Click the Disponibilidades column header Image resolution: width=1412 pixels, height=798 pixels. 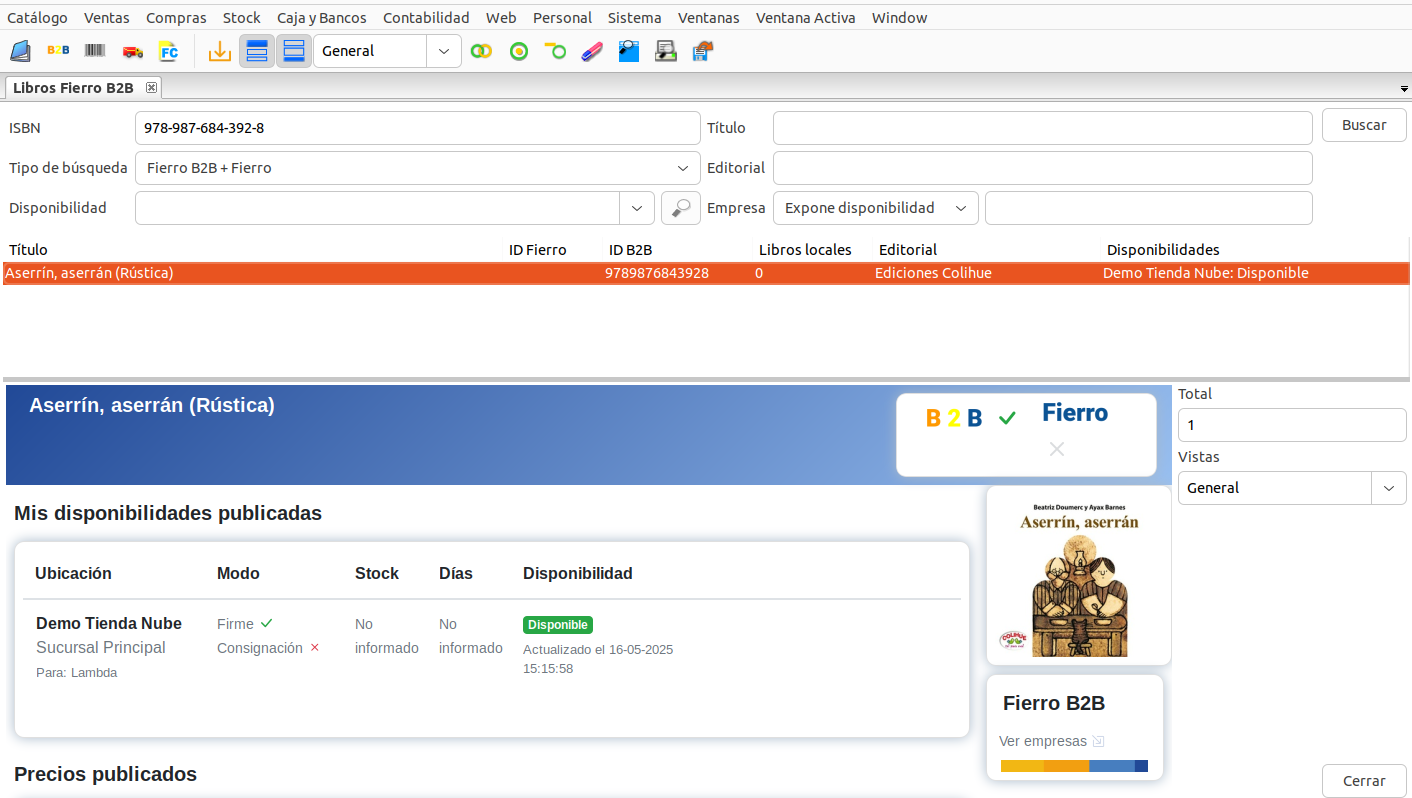pyautogui.click(x=1163, y=250)
